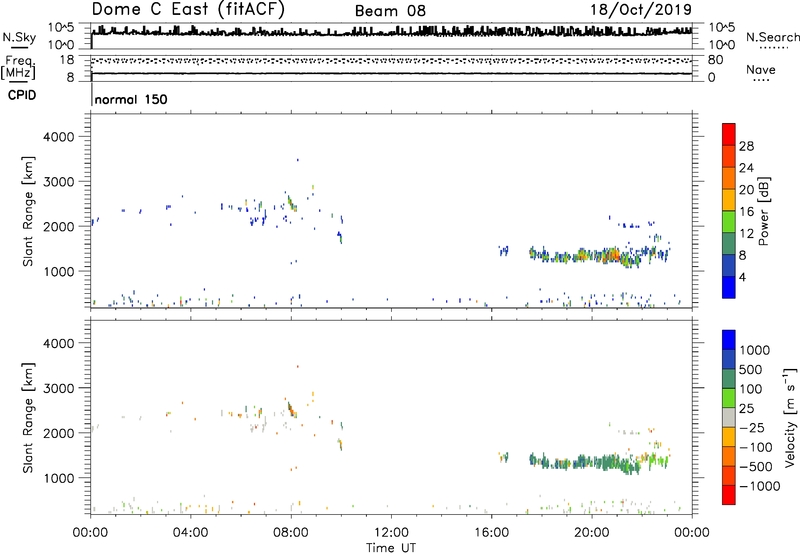Click the '12:00' time axis tick label
This screenshot has width=800, height=554.
coord(391,533)
